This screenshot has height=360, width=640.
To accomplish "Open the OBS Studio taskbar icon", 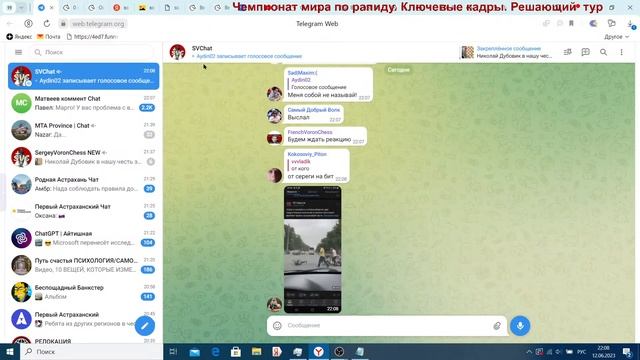I will (339, 351).
